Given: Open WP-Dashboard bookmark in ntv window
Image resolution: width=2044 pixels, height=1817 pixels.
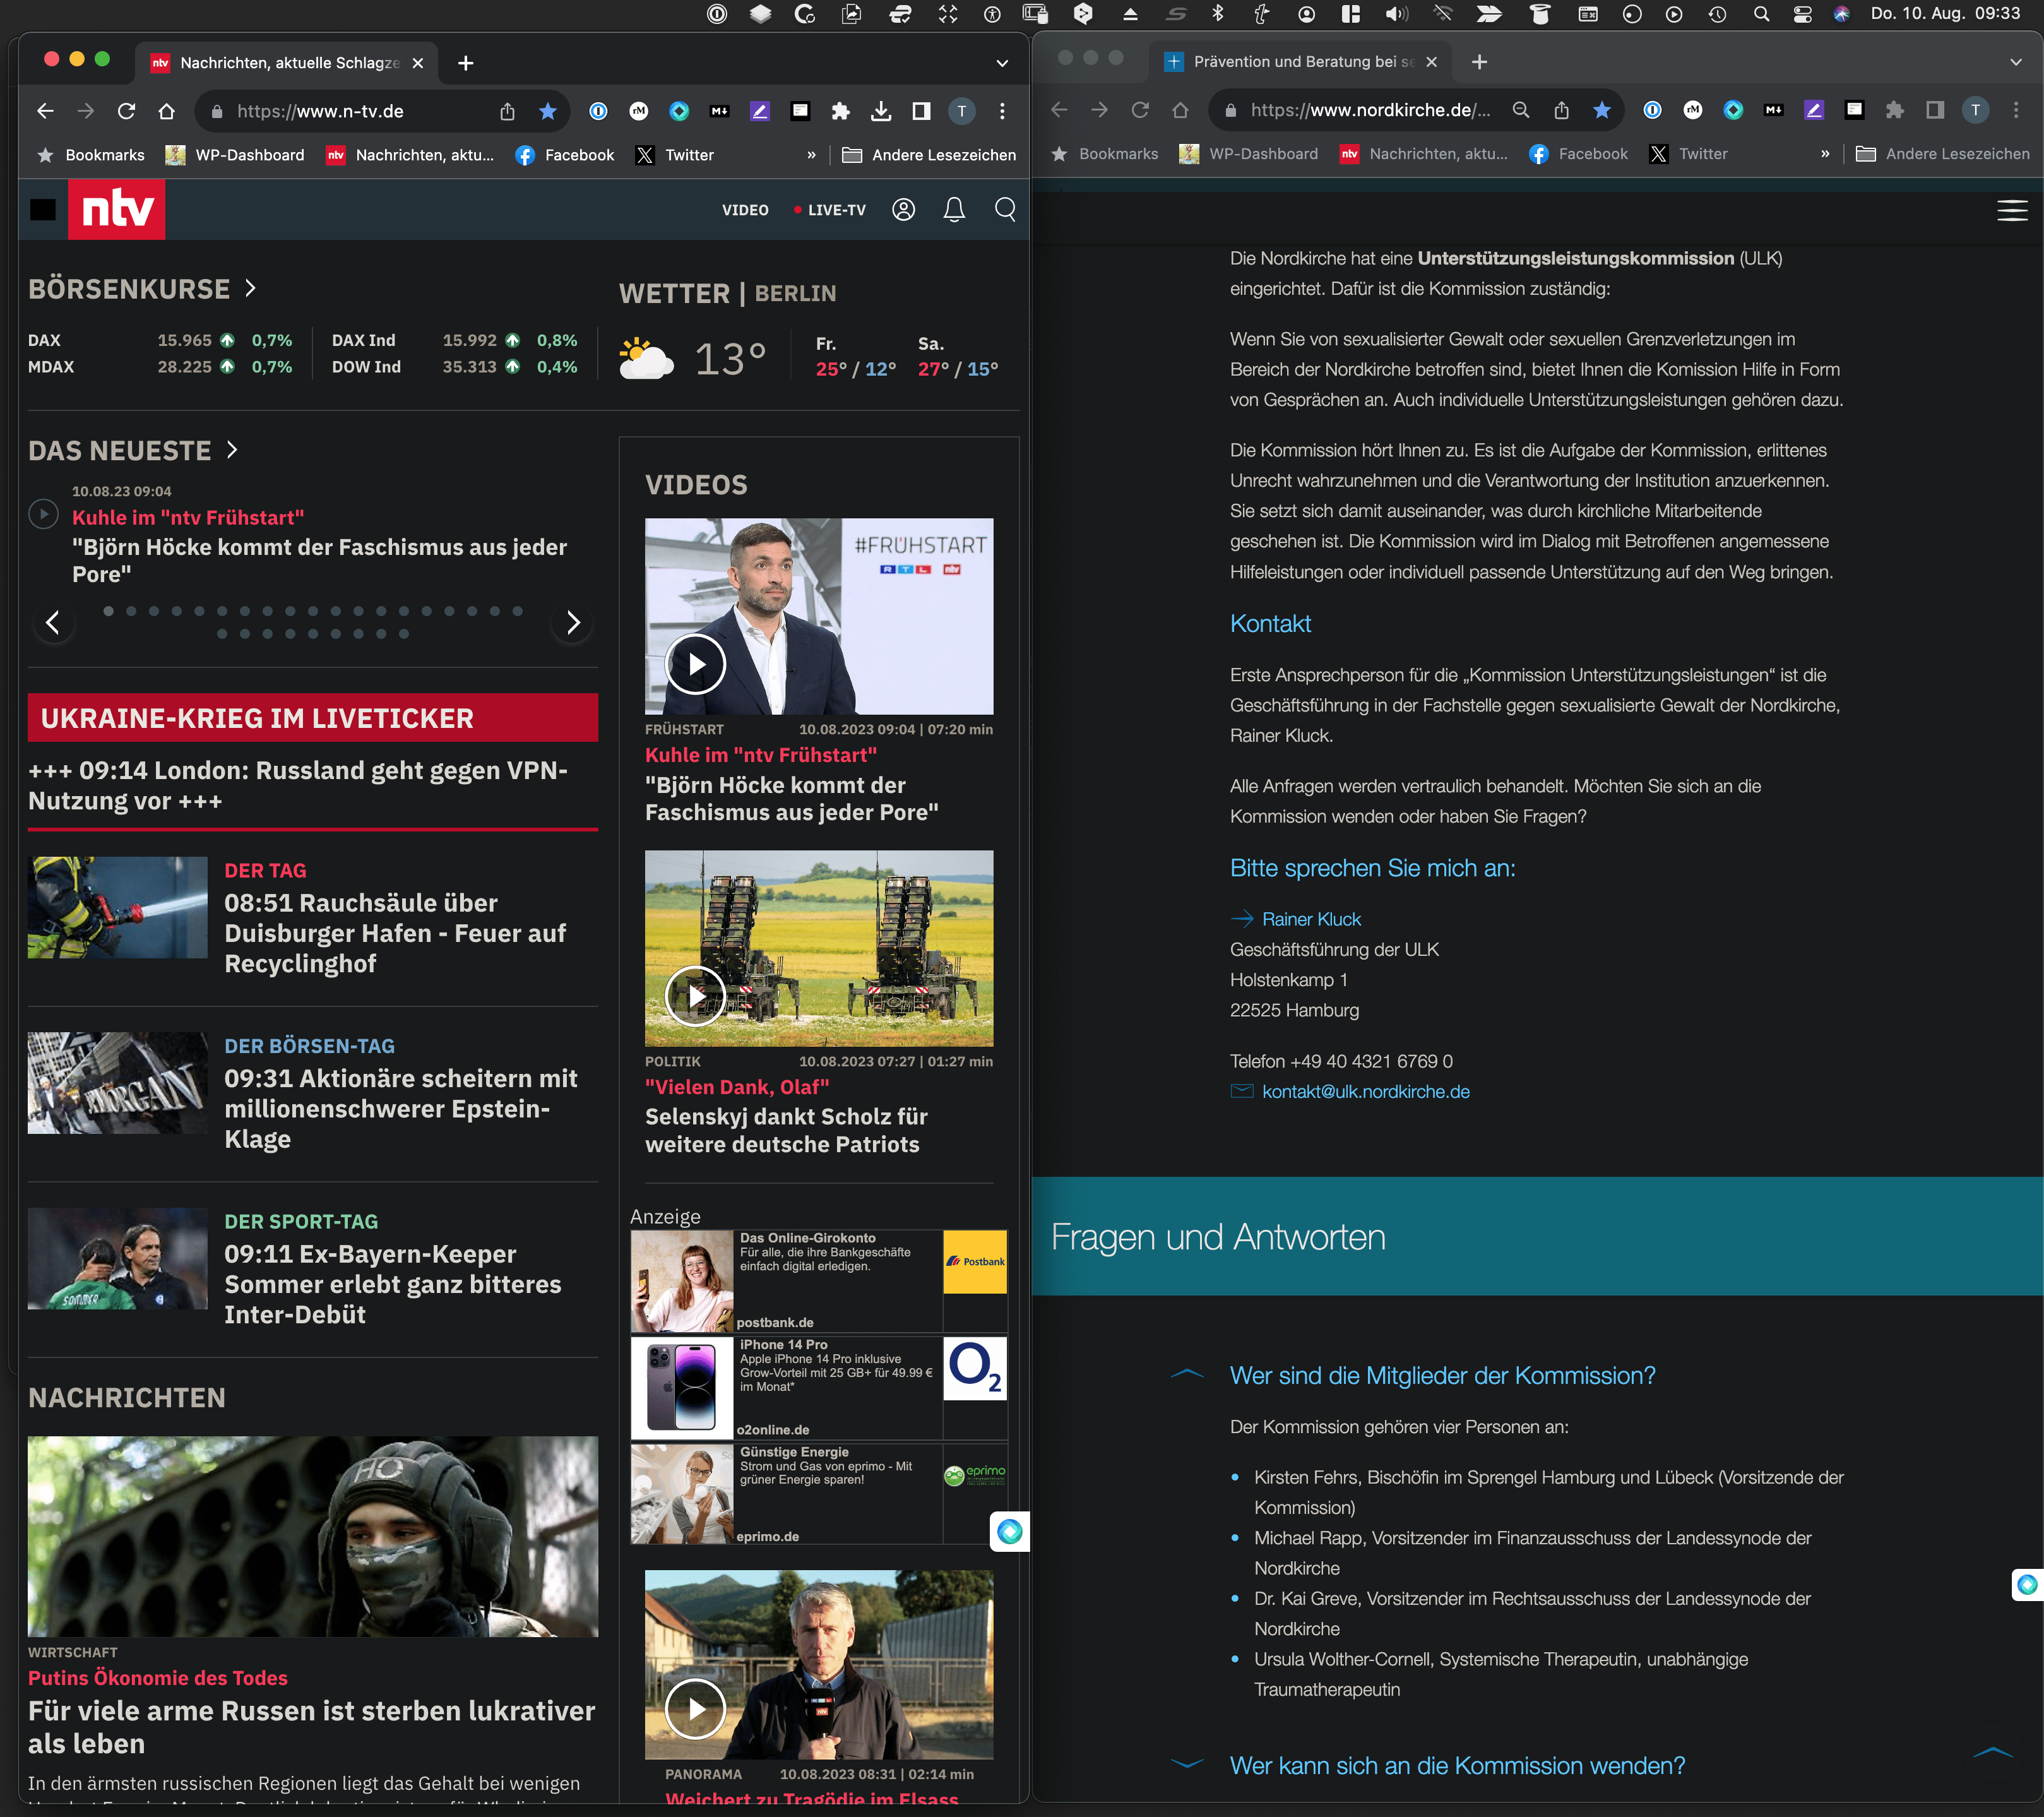Looking at the screenshot, I should tap(235, 155).
